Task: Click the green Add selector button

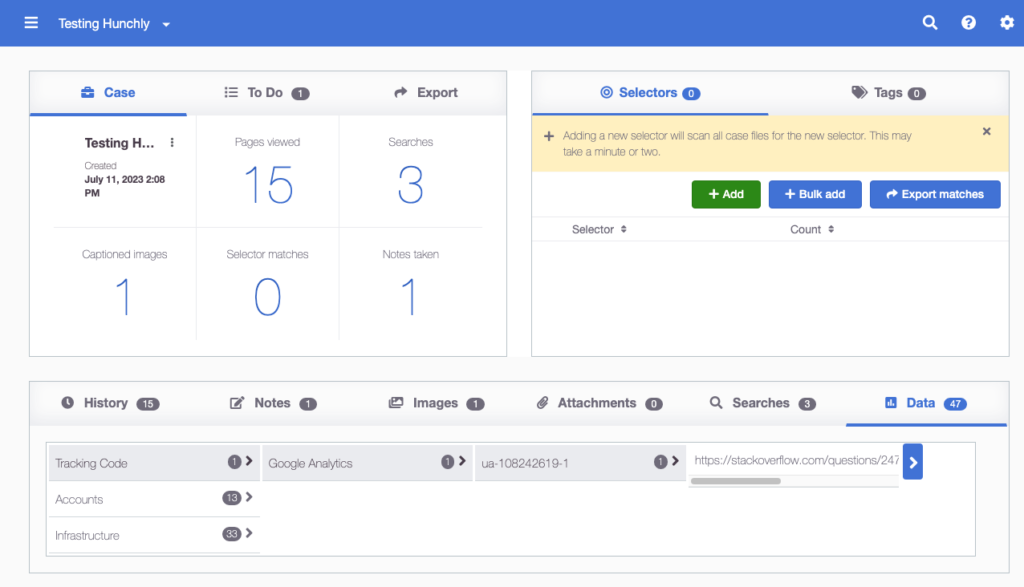Action: coord(725,194)
